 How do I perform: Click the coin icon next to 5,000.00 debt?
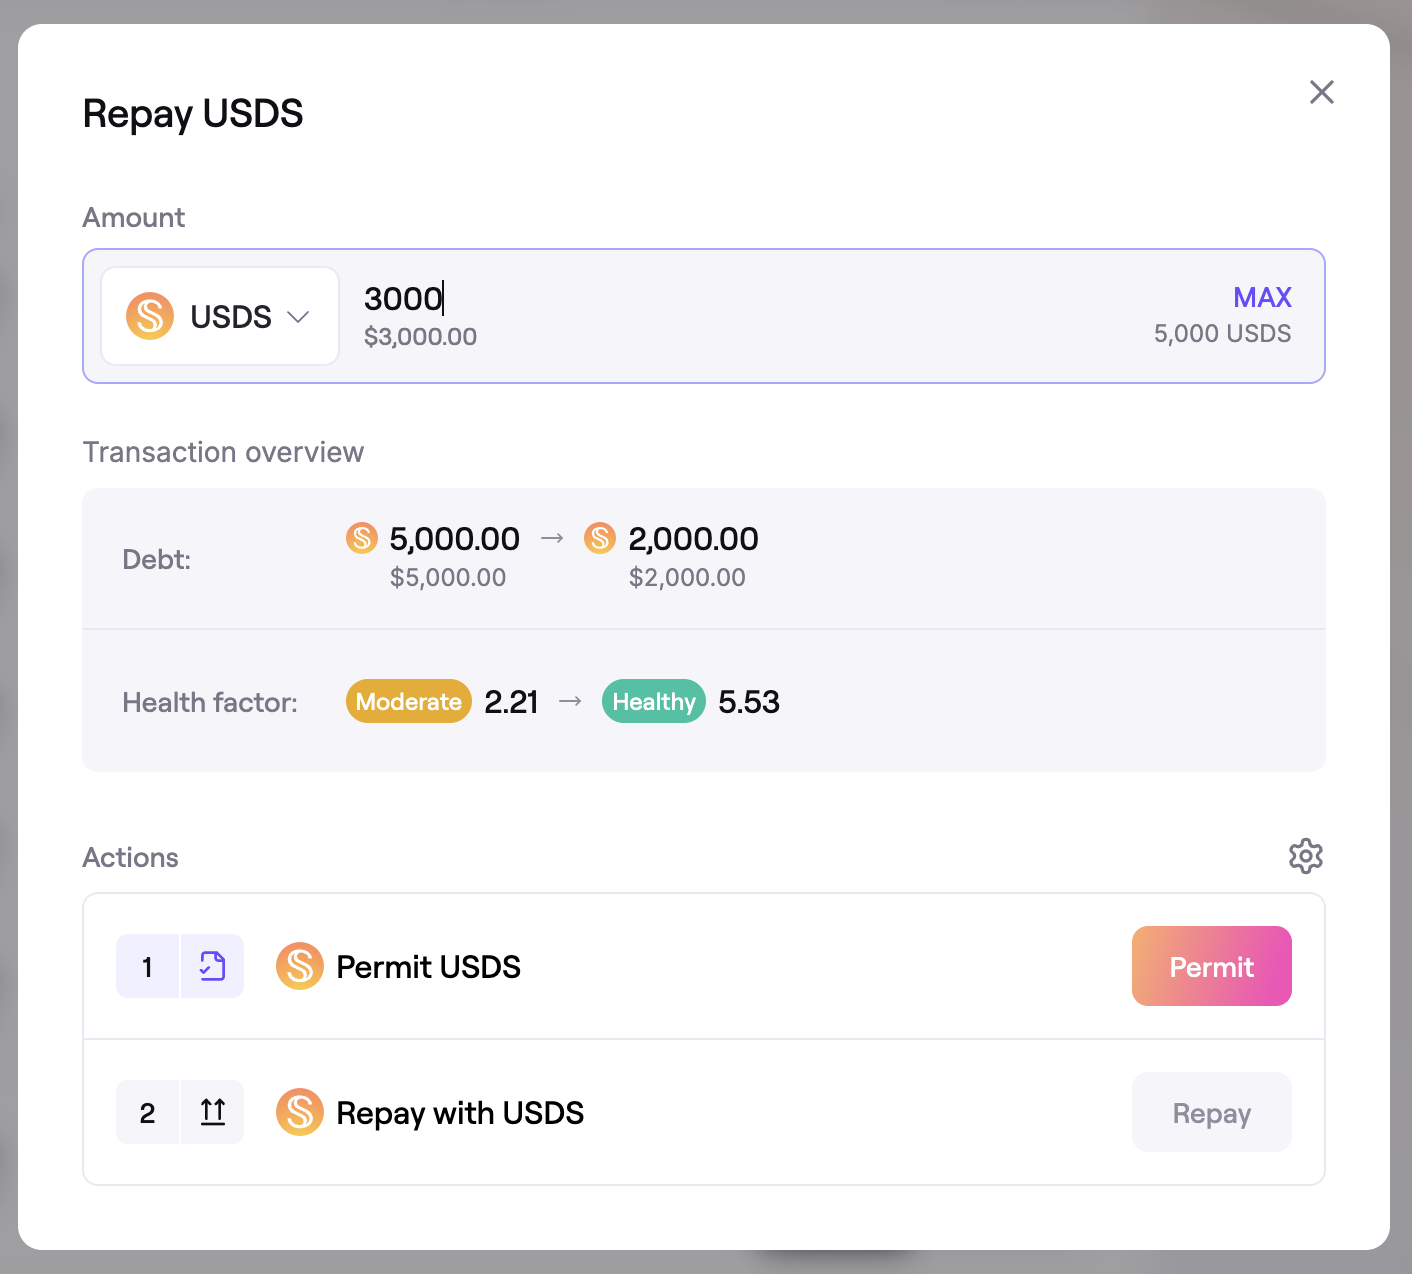click(361, 538)
